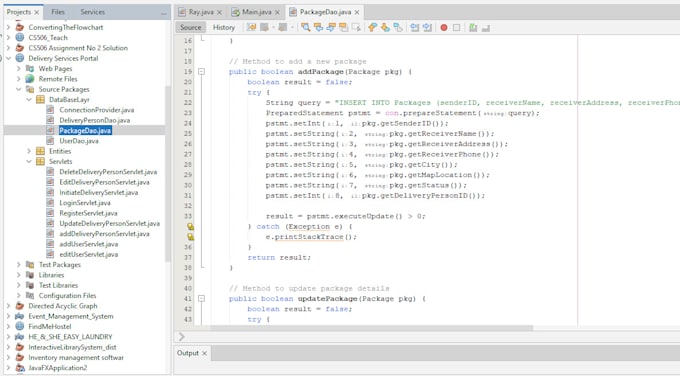The image size is (680, 376).
Task: Open the Main.java editor tab
Action: pos(257,12)
